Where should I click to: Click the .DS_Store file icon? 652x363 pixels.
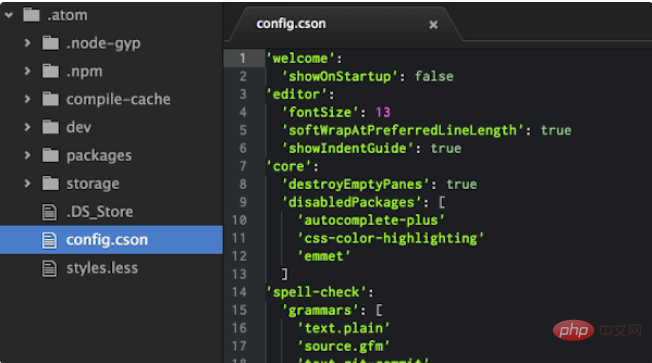[49, 212]
